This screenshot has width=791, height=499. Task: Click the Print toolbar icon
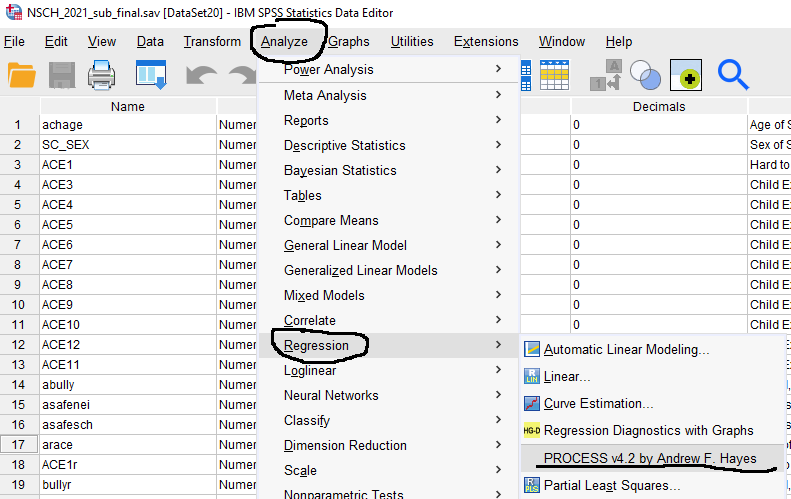tap(101, 75)
